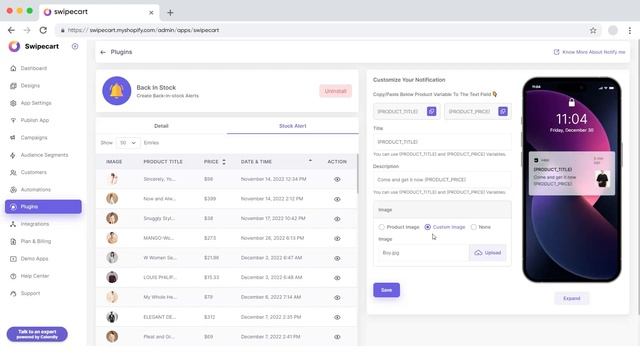Select the Custom Image radio option

pyautogui.click(x=428, y=227)
